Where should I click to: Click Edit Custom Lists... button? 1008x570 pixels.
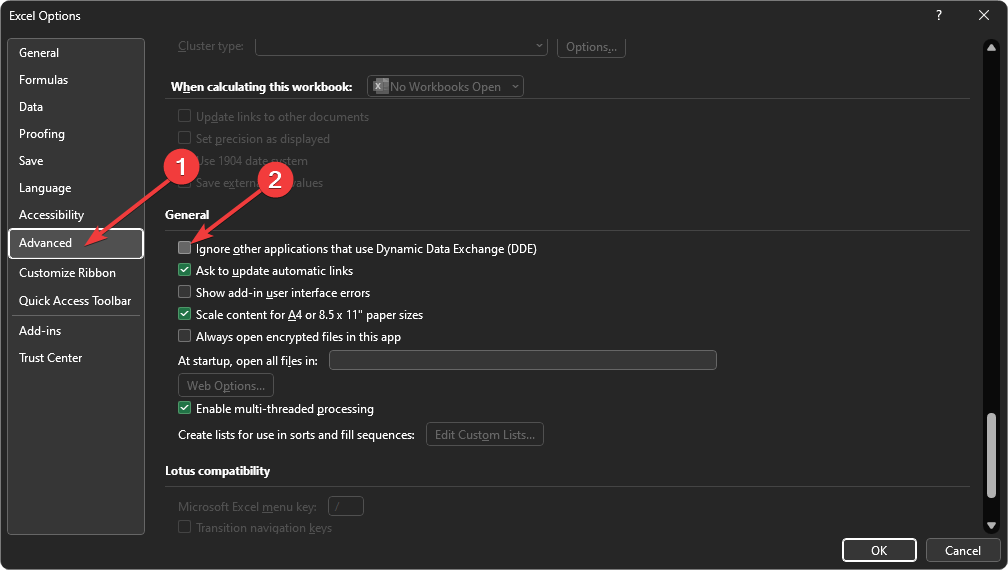coord(485,434)
